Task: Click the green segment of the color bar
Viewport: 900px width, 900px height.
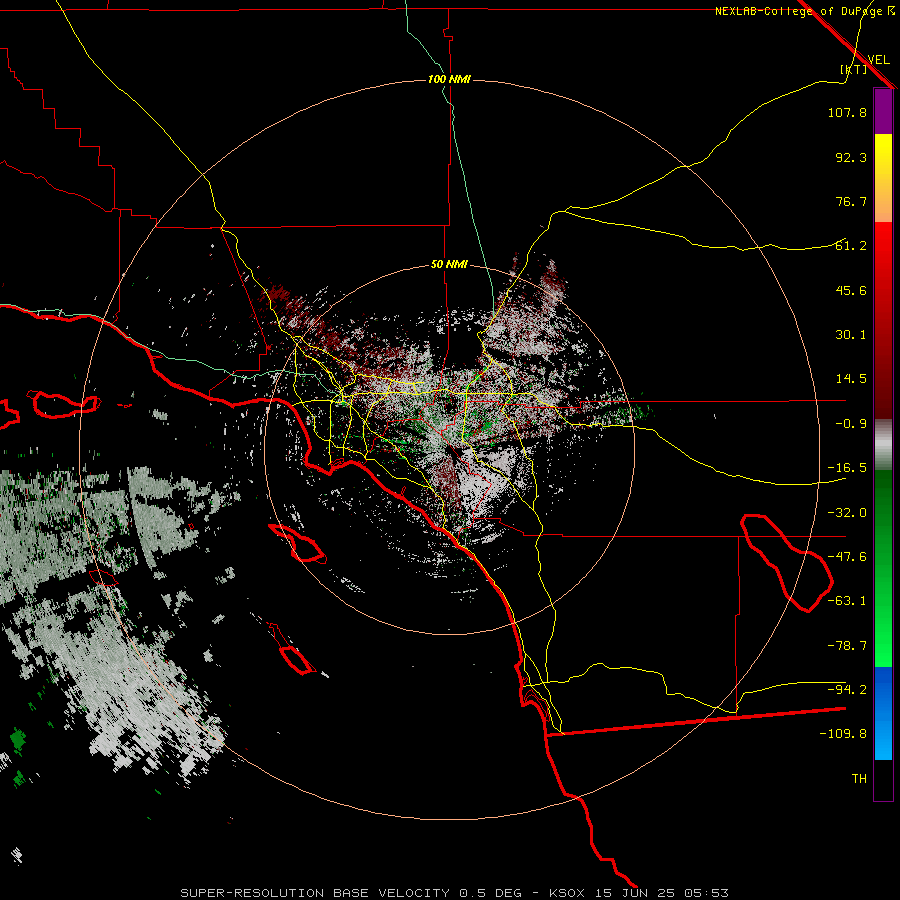Action: [883, 568]
